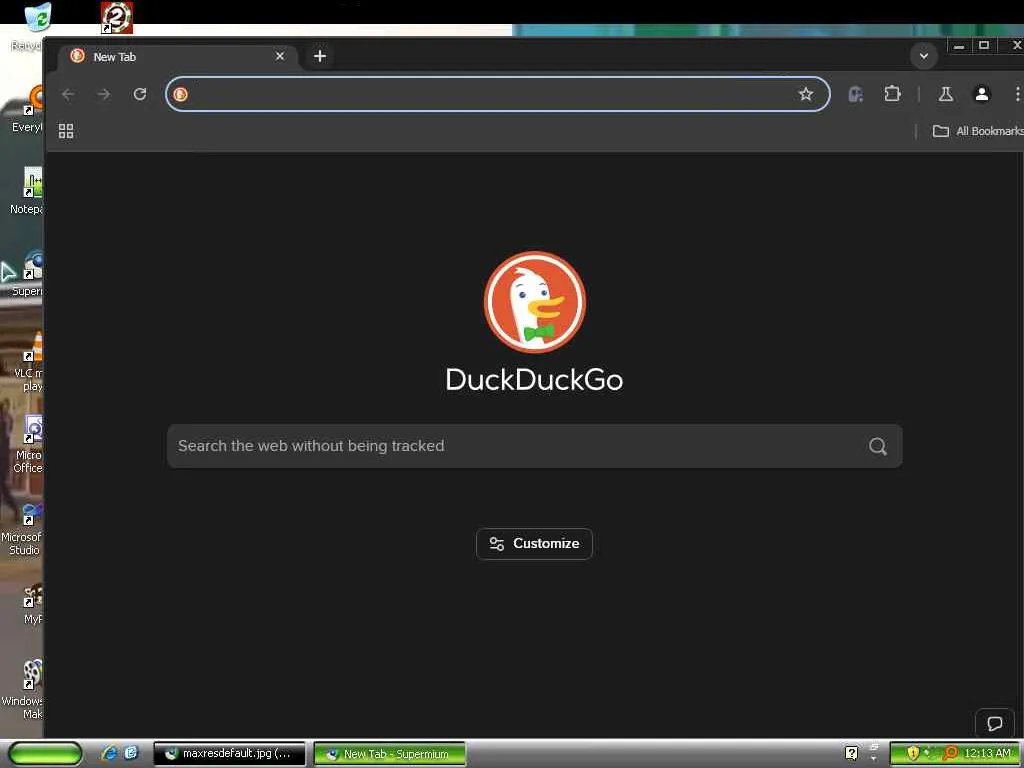This screenshot has width=1024, height=768.
Task: Click the security shield tray icon
Action: click(912, 754)
